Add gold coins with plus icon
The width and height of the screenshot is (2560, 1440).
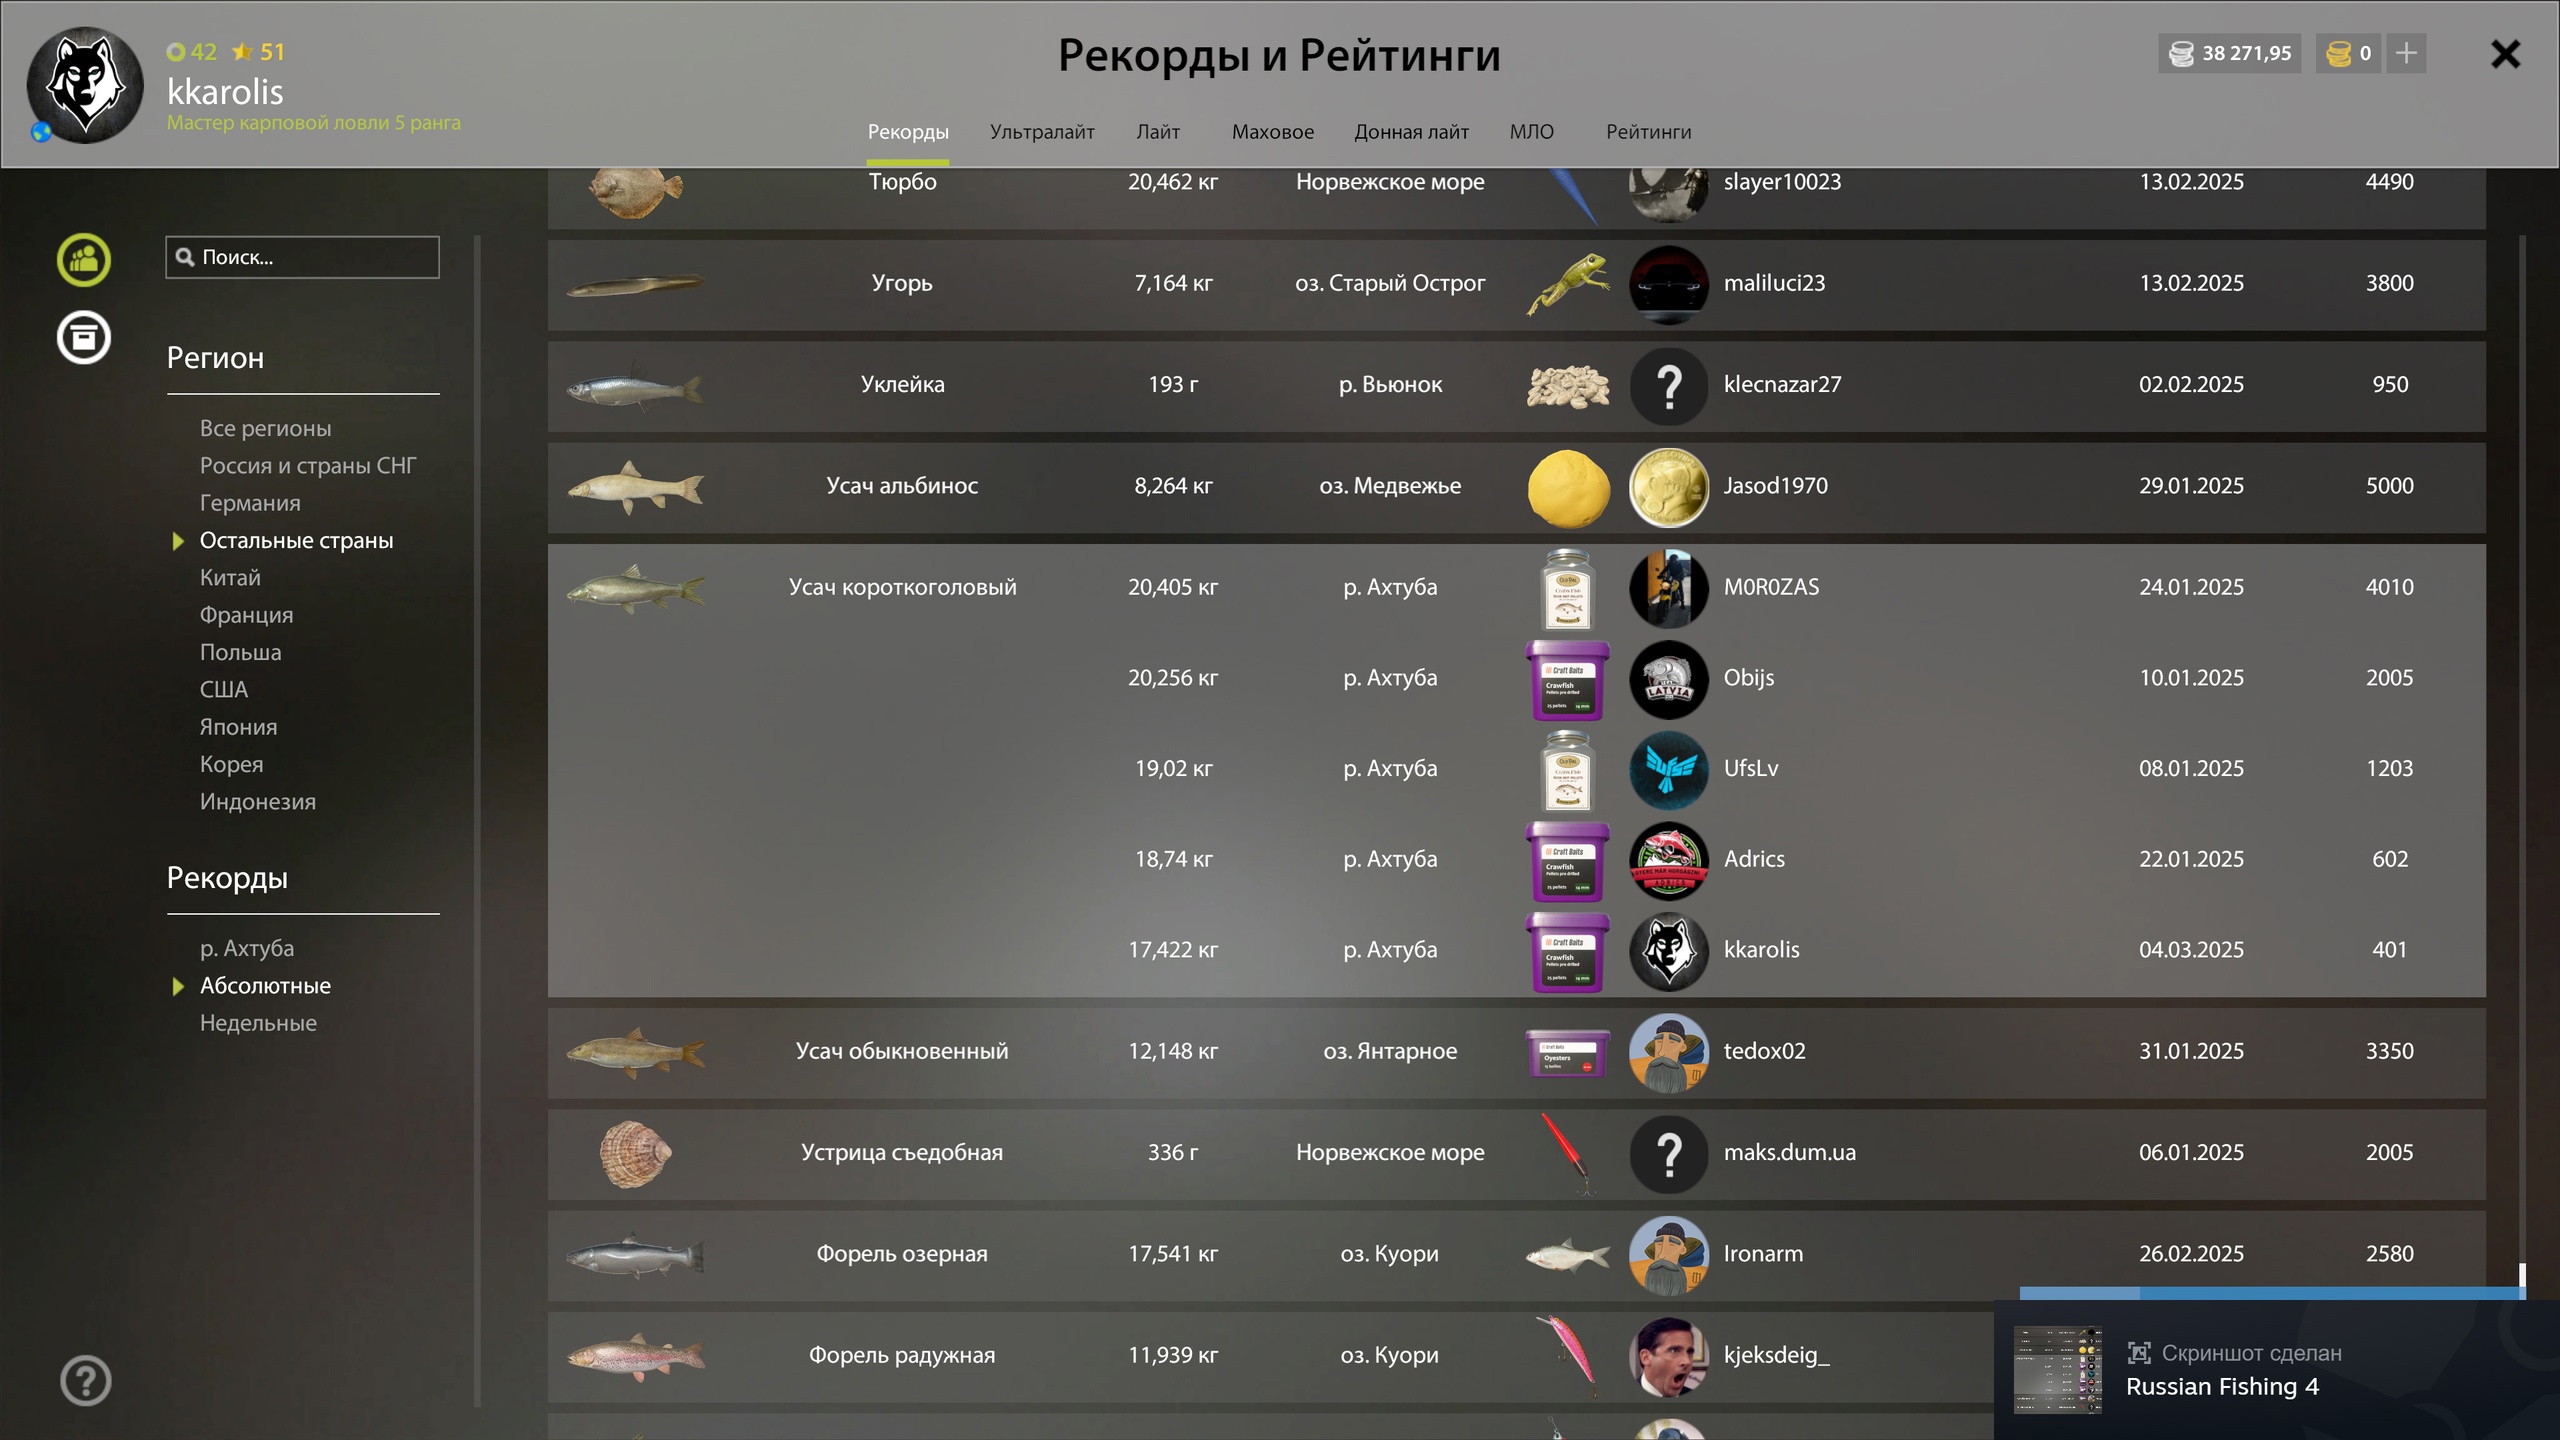click(x=2406, y=53)
